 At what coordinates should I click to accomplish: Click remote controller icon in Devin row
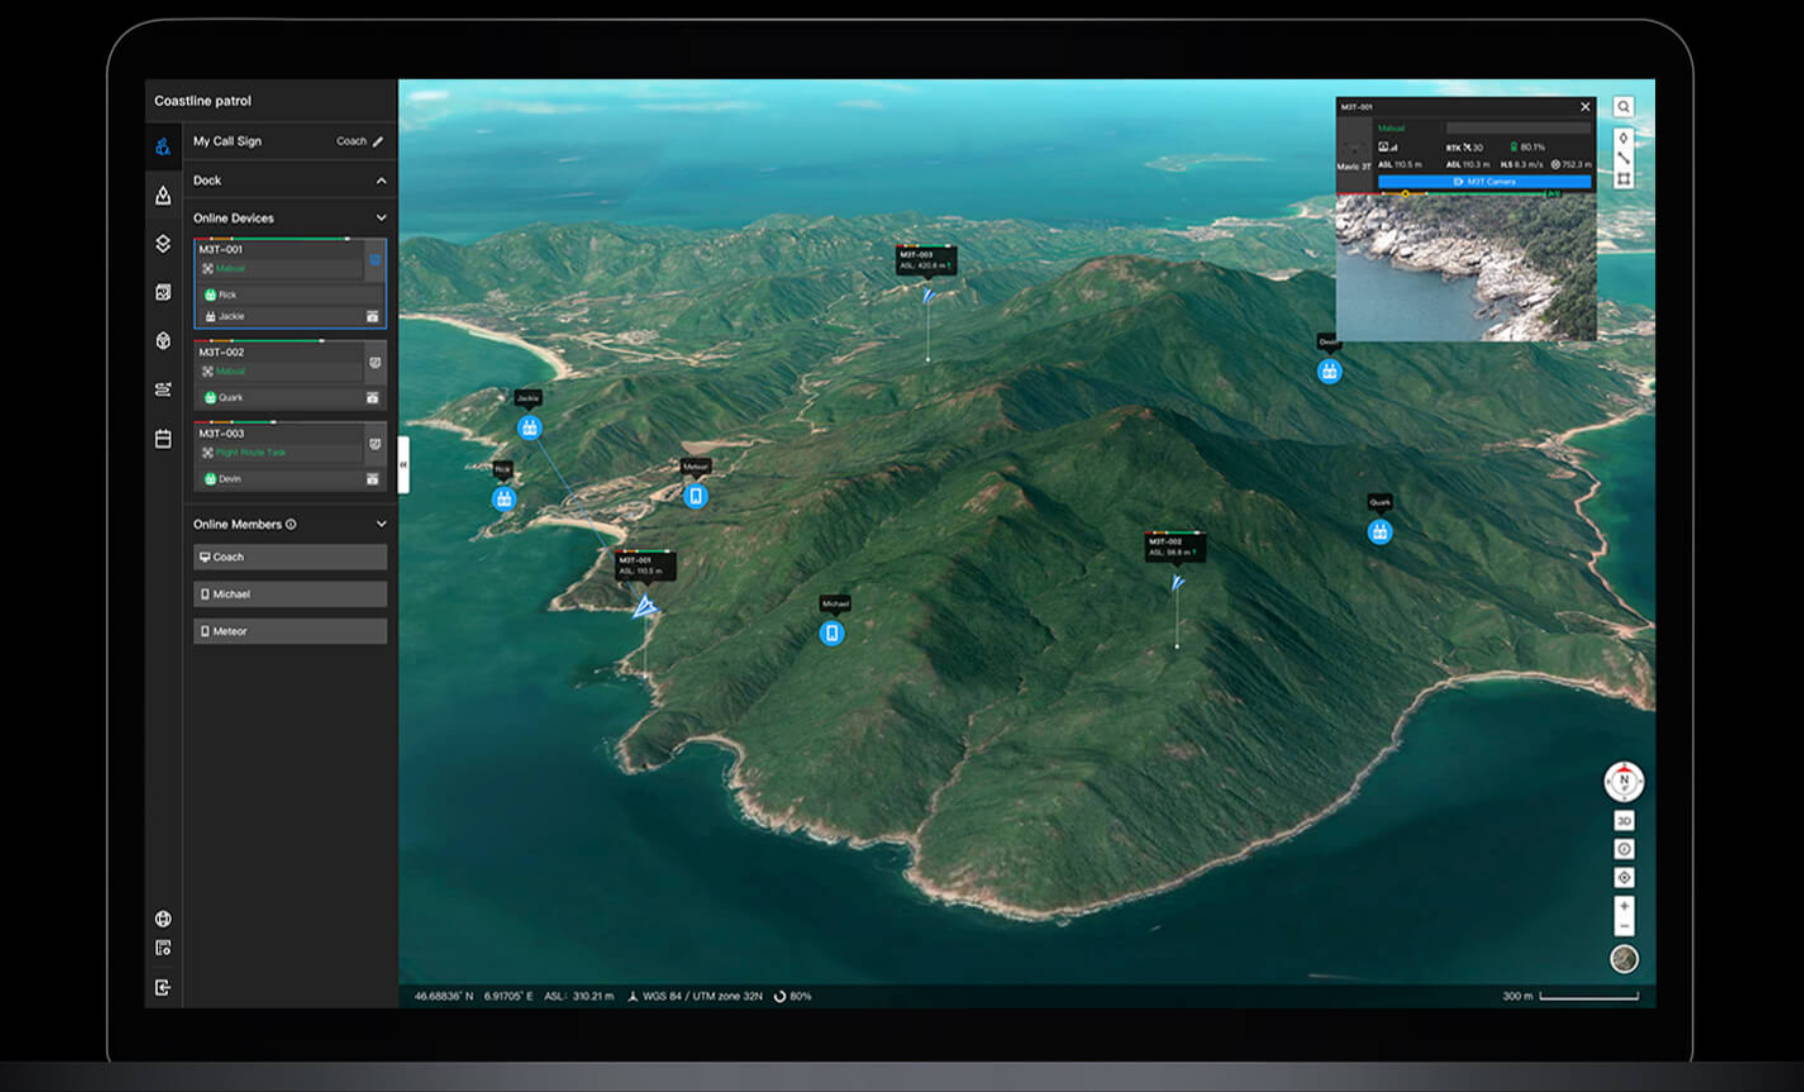[372, 479]
